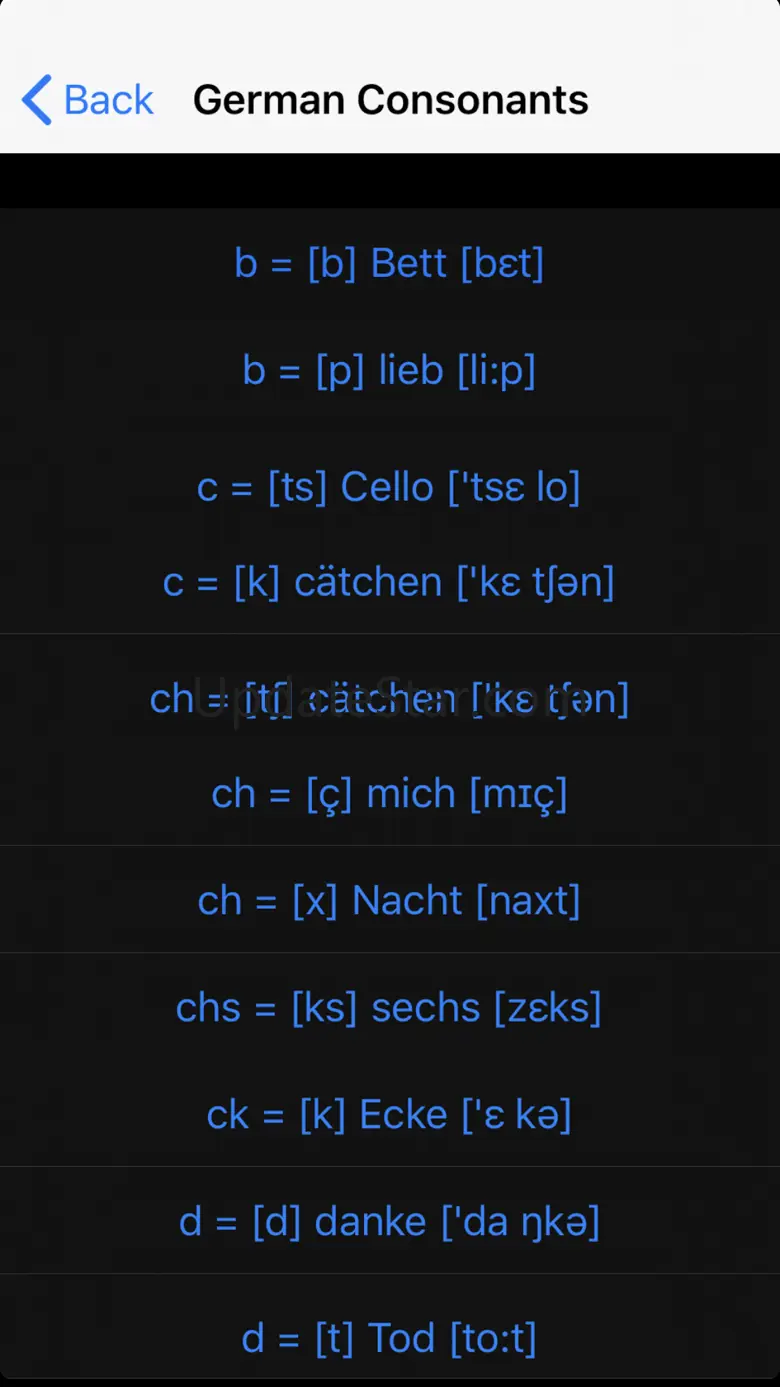Click the [mɪç] phonetic transcription
Screen dimensions: 780x1387
click(519, 794)
